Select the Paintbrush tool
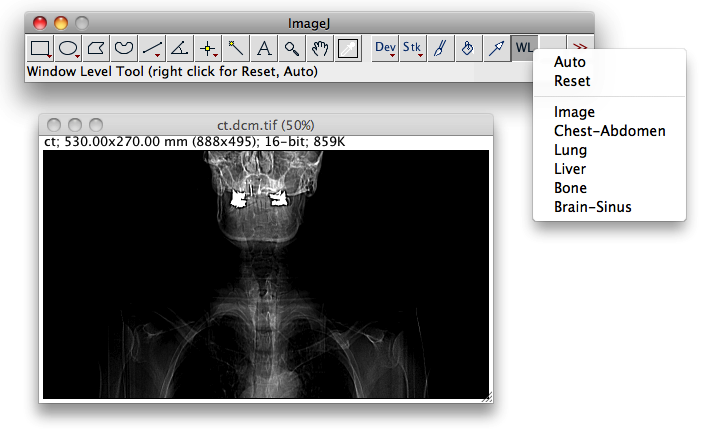710x434 pixels. pos(440,48)
